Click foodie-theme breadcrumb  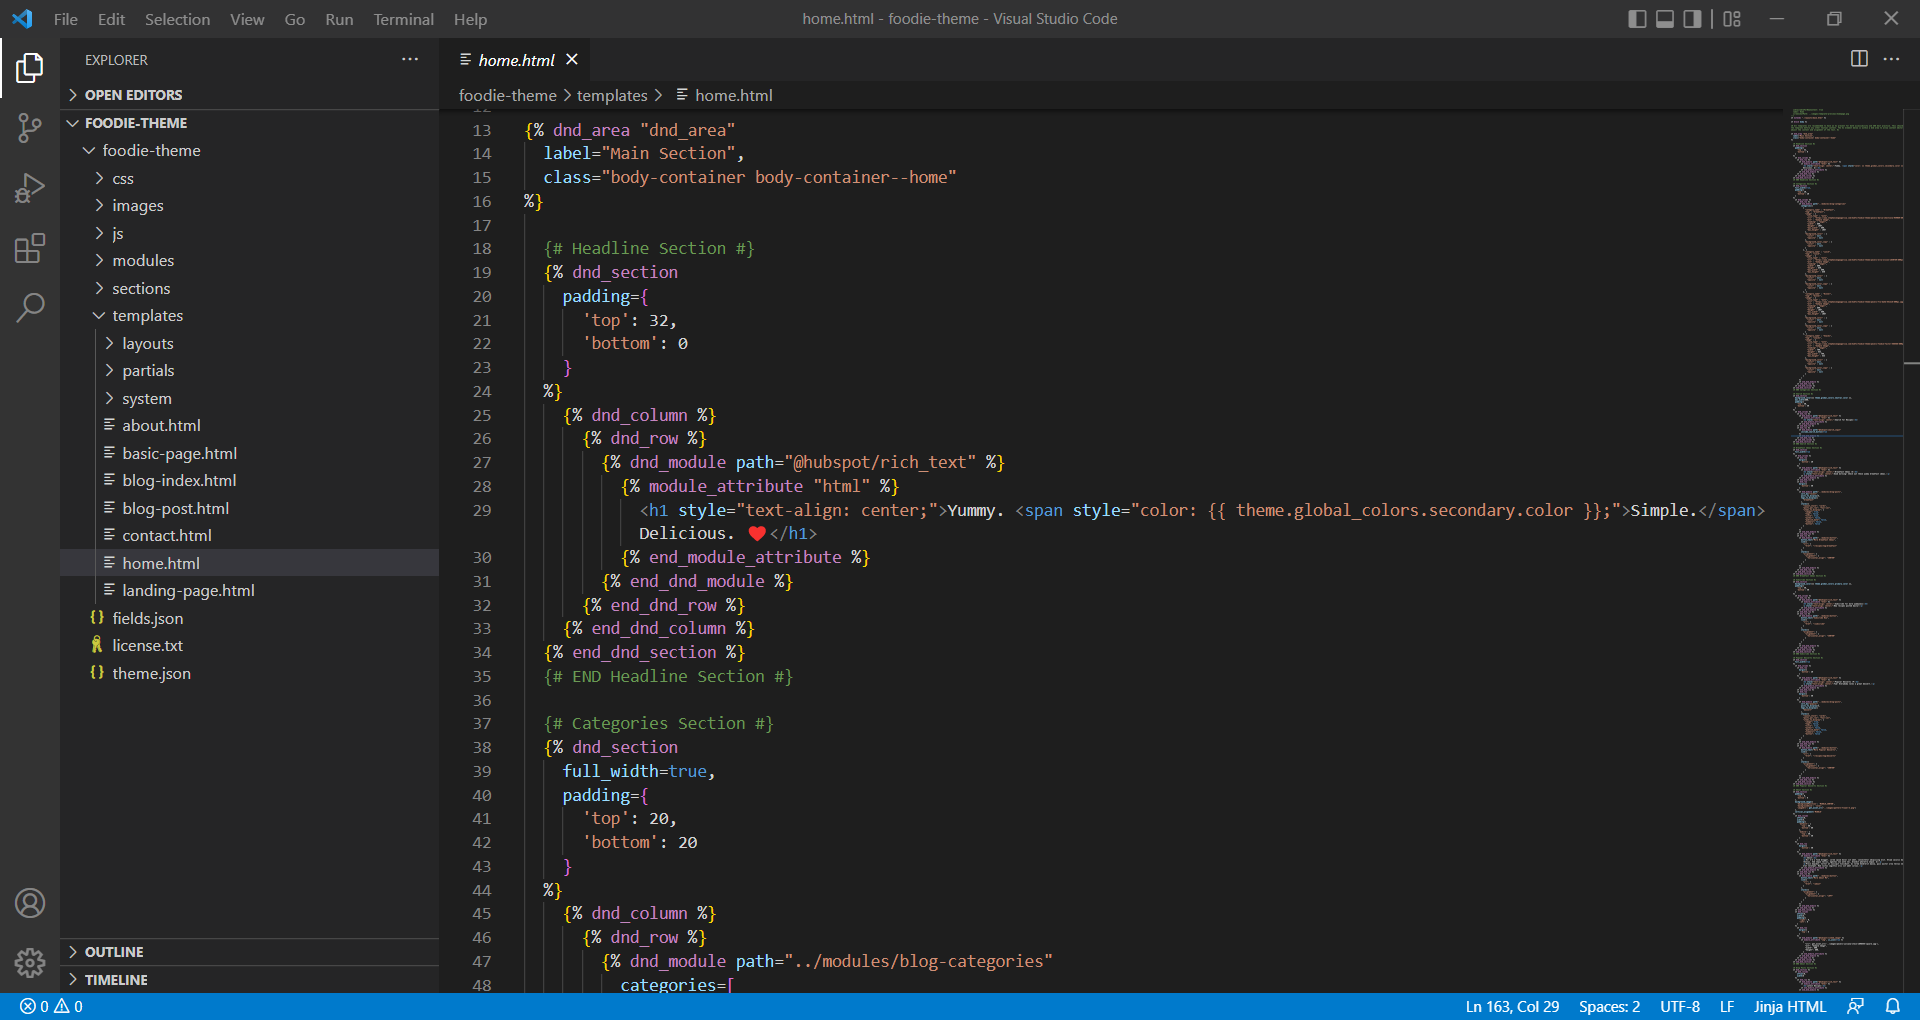507,95
